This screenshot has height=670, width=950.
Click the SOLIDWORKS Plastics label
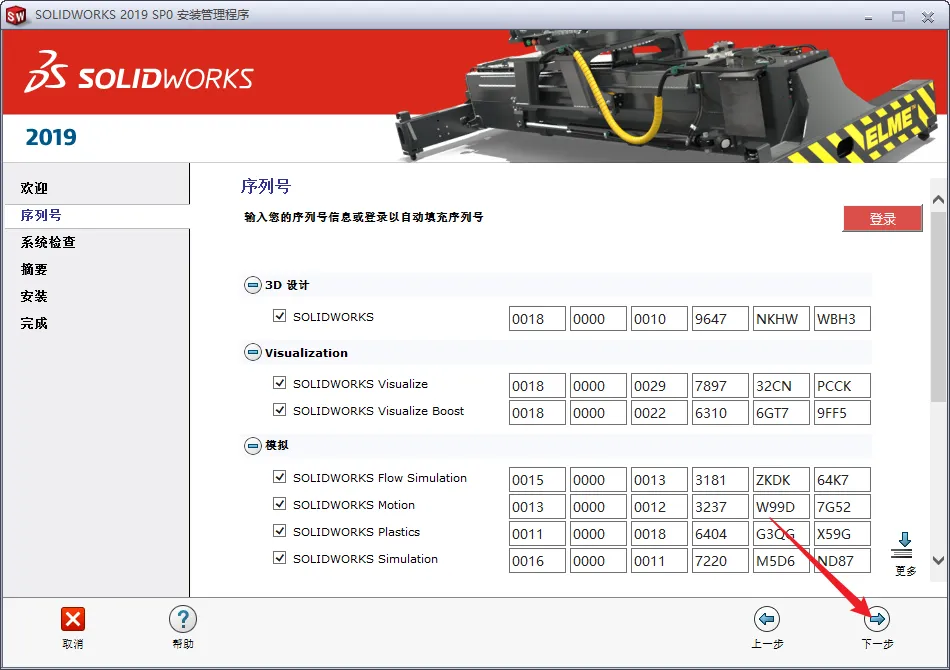coord(356,531)
